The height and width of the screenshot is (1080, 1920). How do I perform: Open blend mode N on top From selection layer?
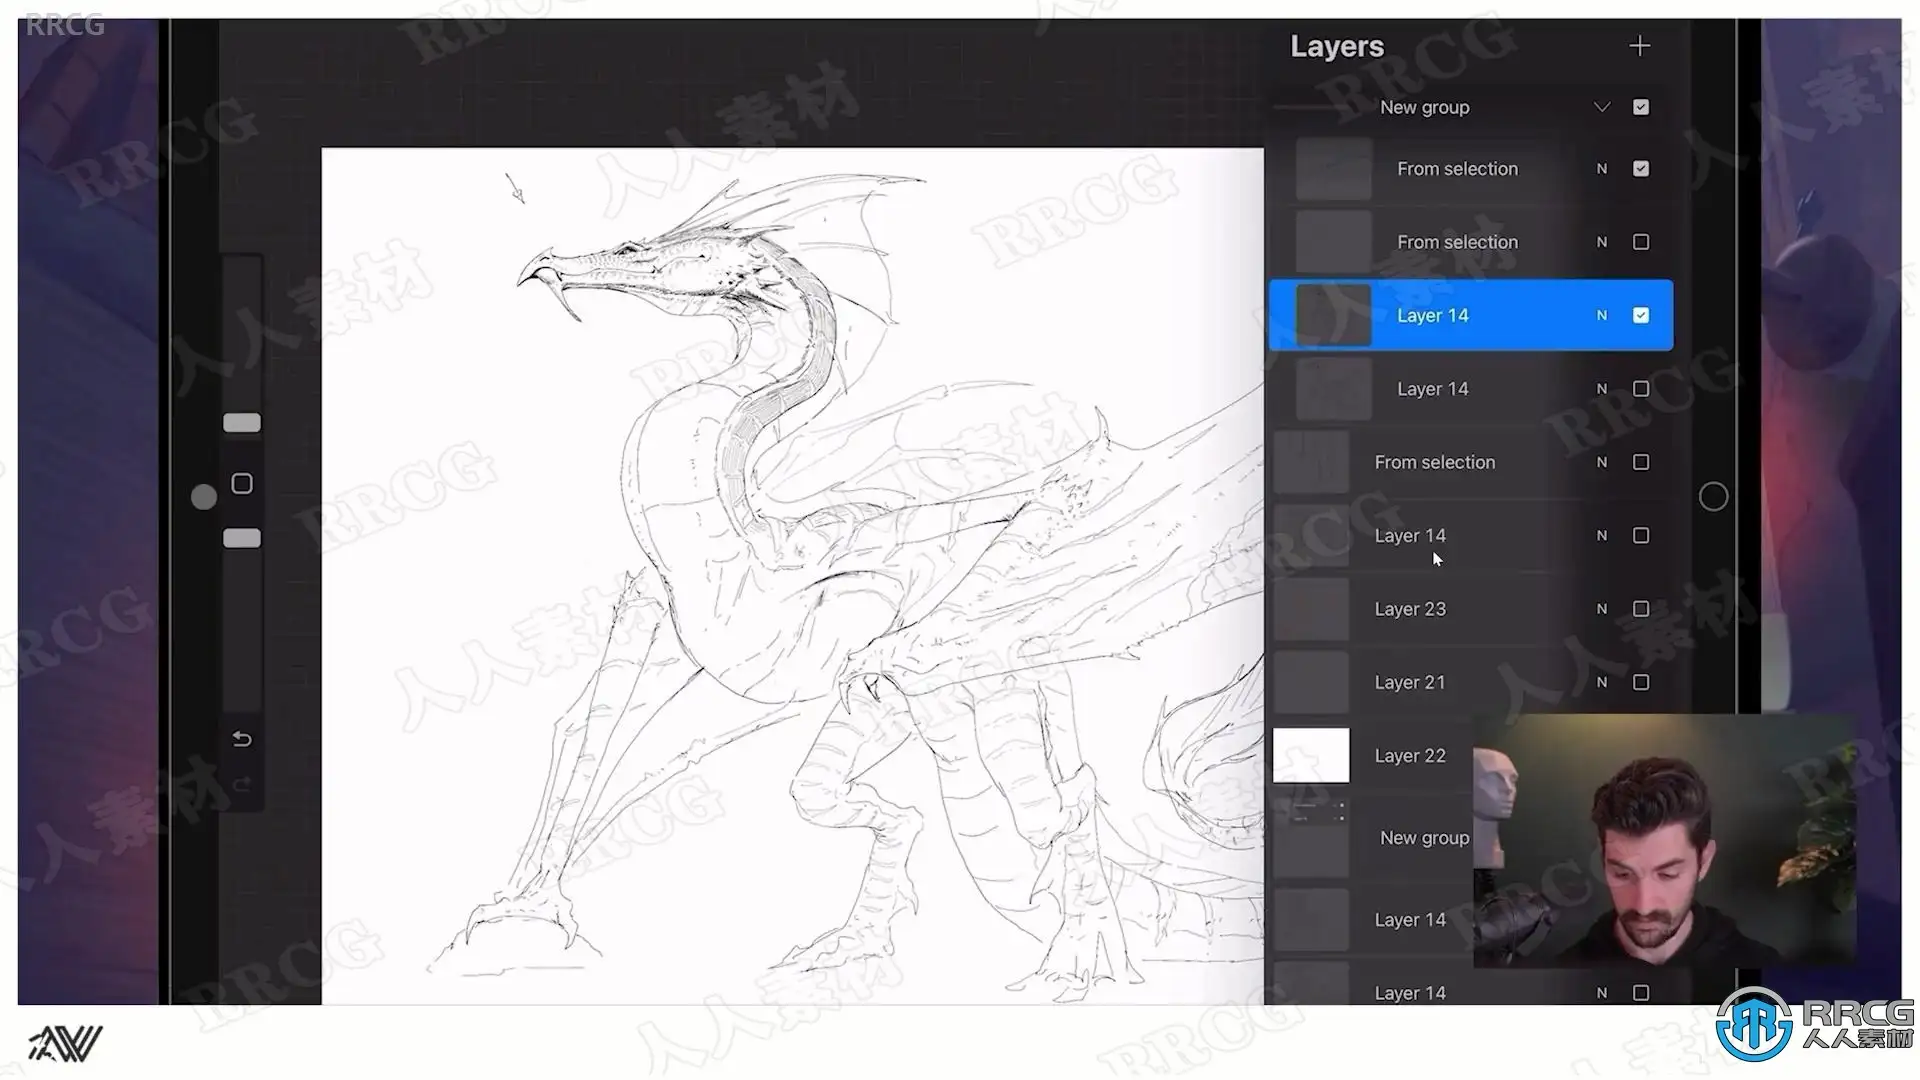(1602, 169)
